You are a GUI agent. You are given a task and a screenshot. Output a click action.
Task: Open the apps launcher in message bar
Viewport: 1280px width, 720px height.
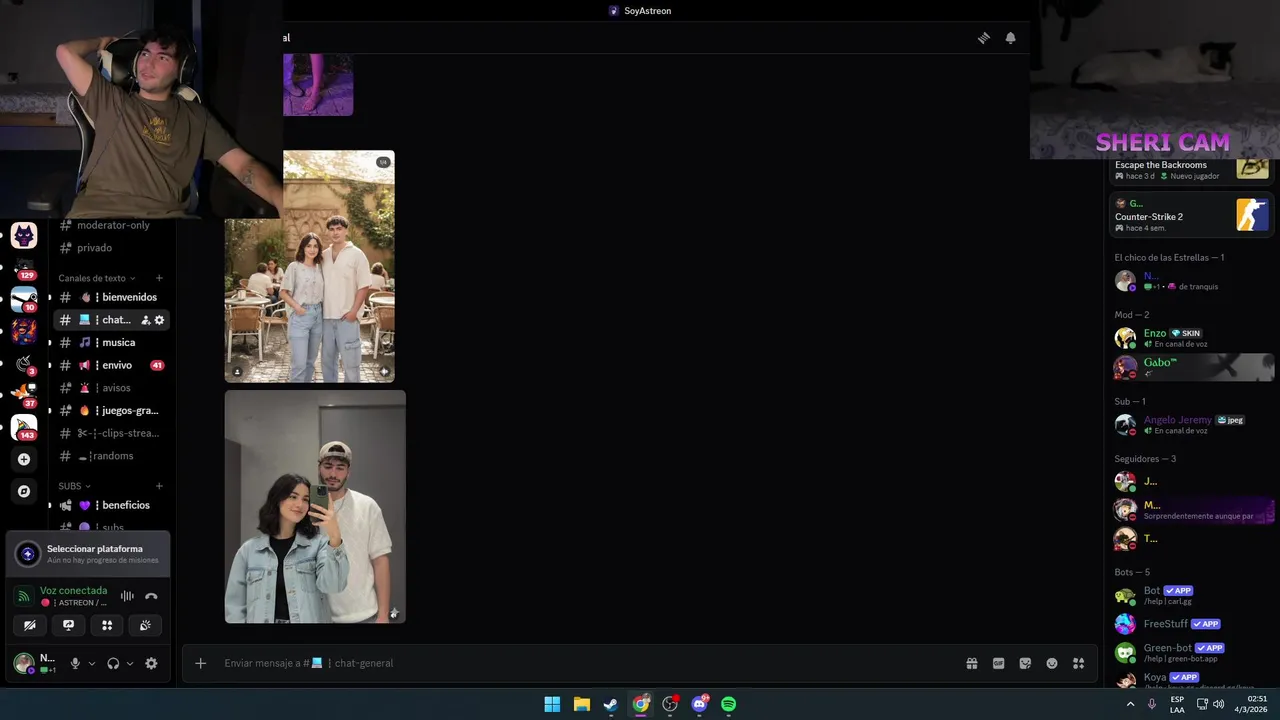1079,663
